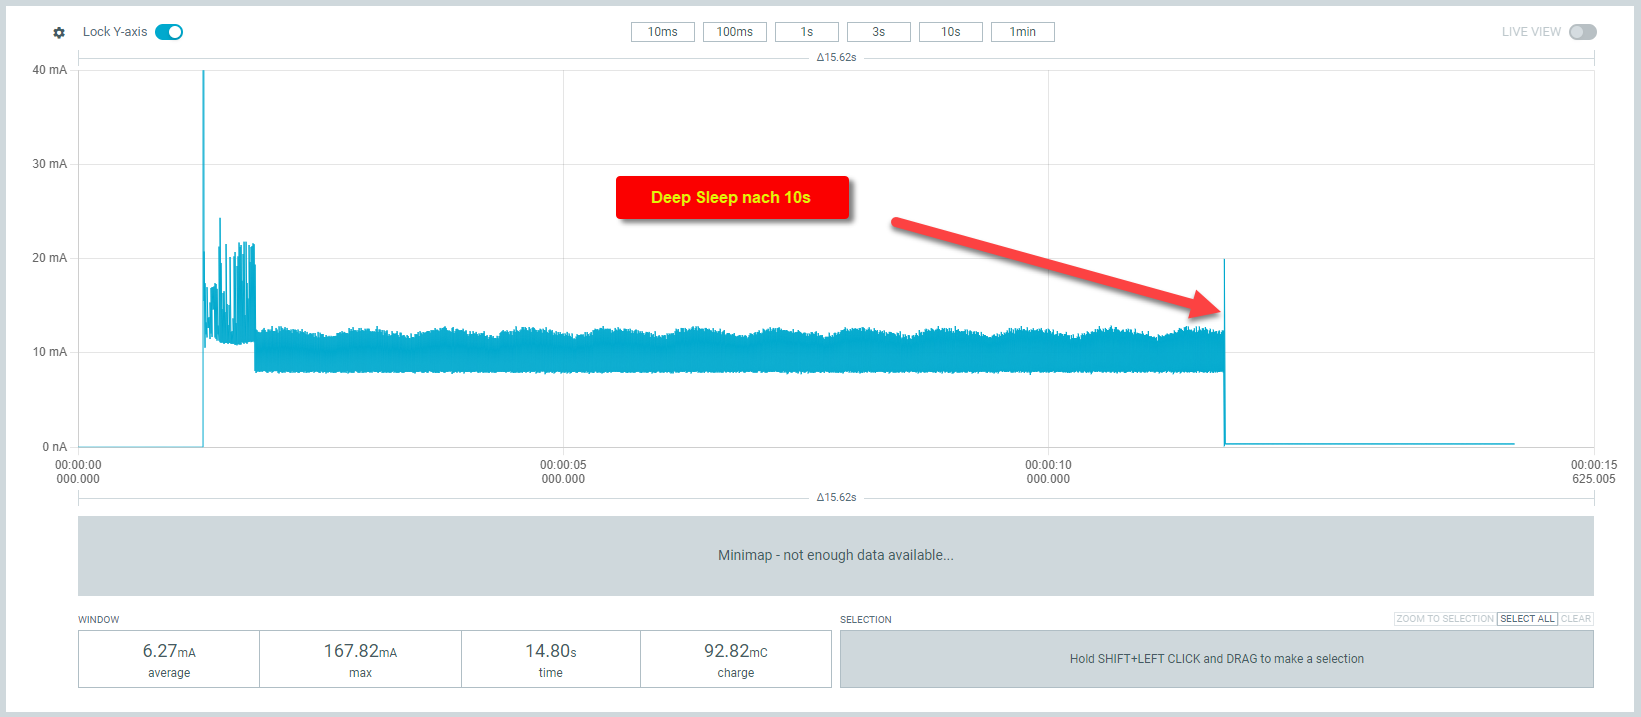Set time window to 10ms
Viewport: 1641px width, 717px height.
click(662, 32)
